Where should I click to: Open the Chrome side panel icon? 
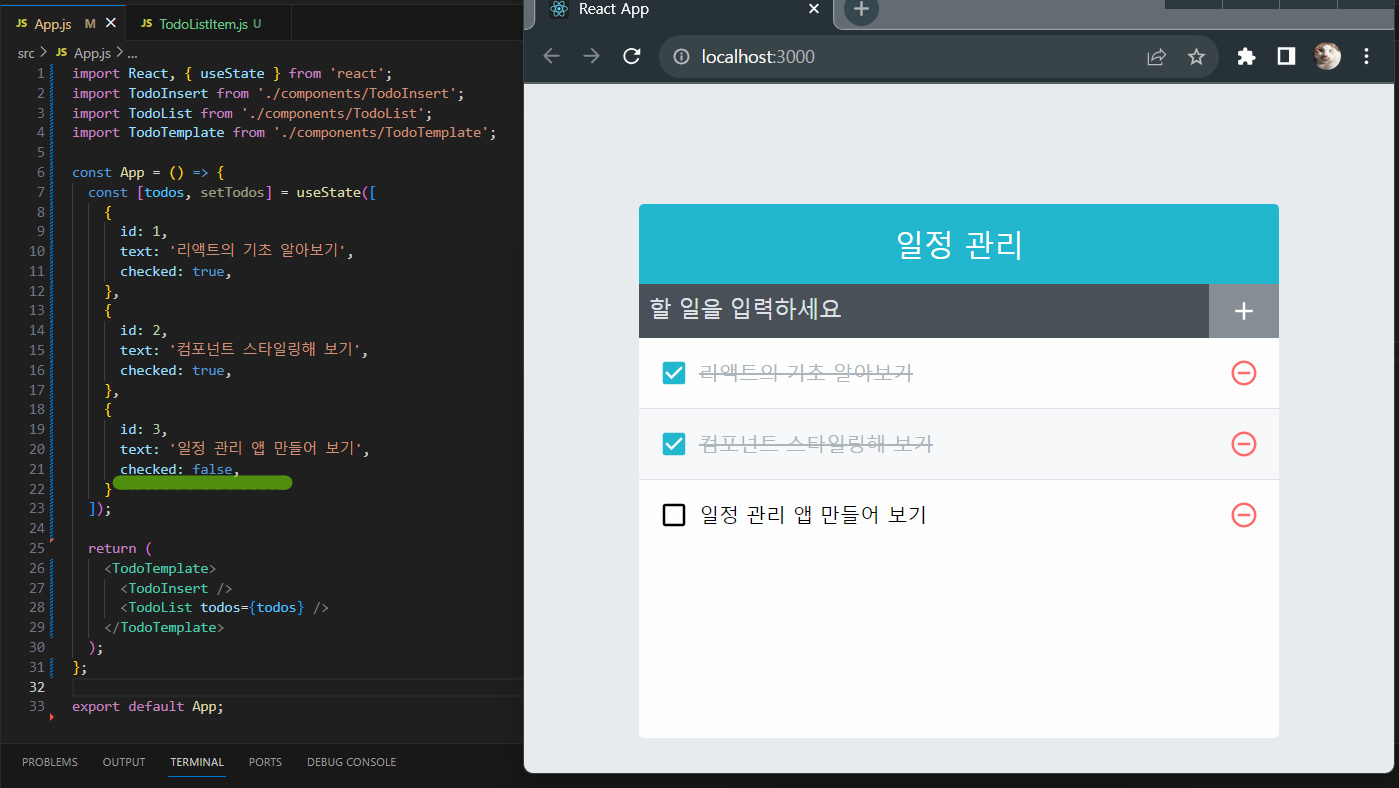tap(1286, 57)
